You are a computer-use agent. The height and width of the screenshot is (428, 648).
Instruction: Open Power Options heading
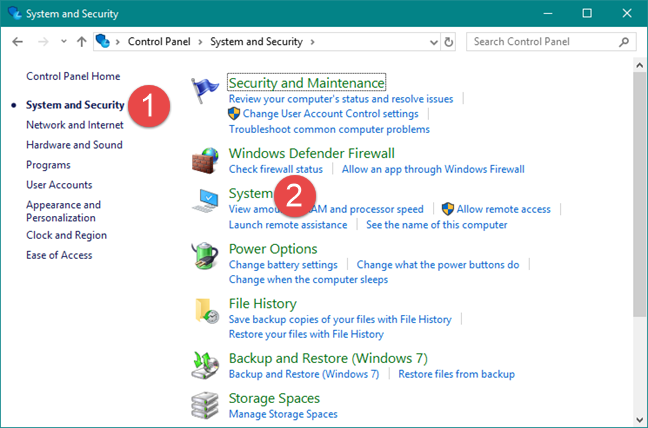click(x=273, y=249)
